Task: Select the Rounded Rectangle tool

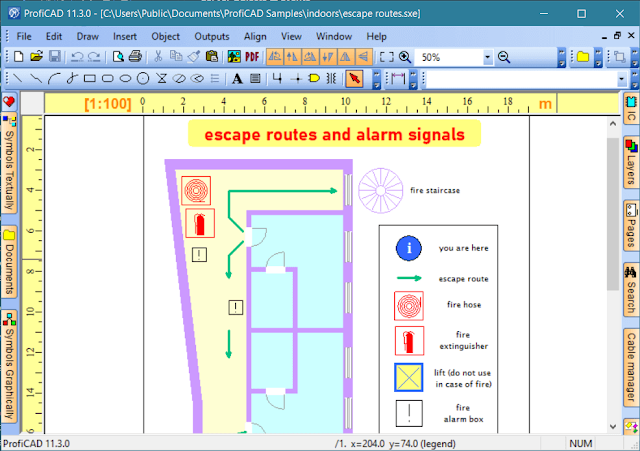Action: (x=108, y=78)
